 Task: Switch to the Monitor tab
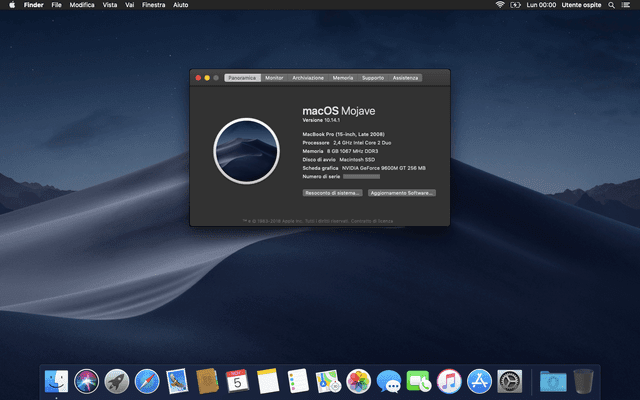point(274,78)
